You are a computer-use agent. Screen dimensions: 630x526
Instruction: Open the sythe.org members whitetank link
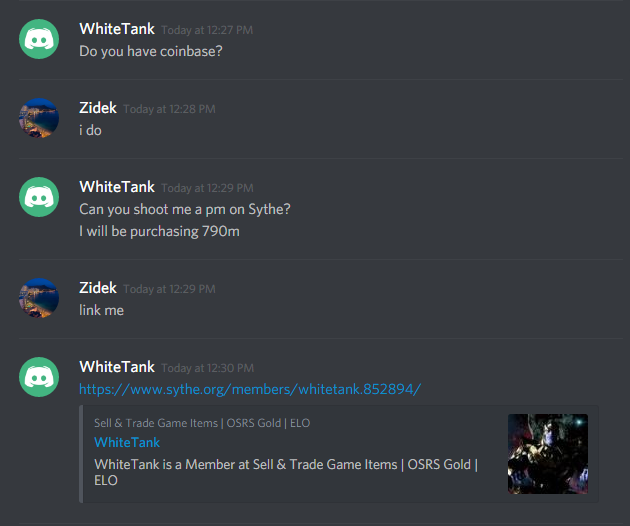250,389
